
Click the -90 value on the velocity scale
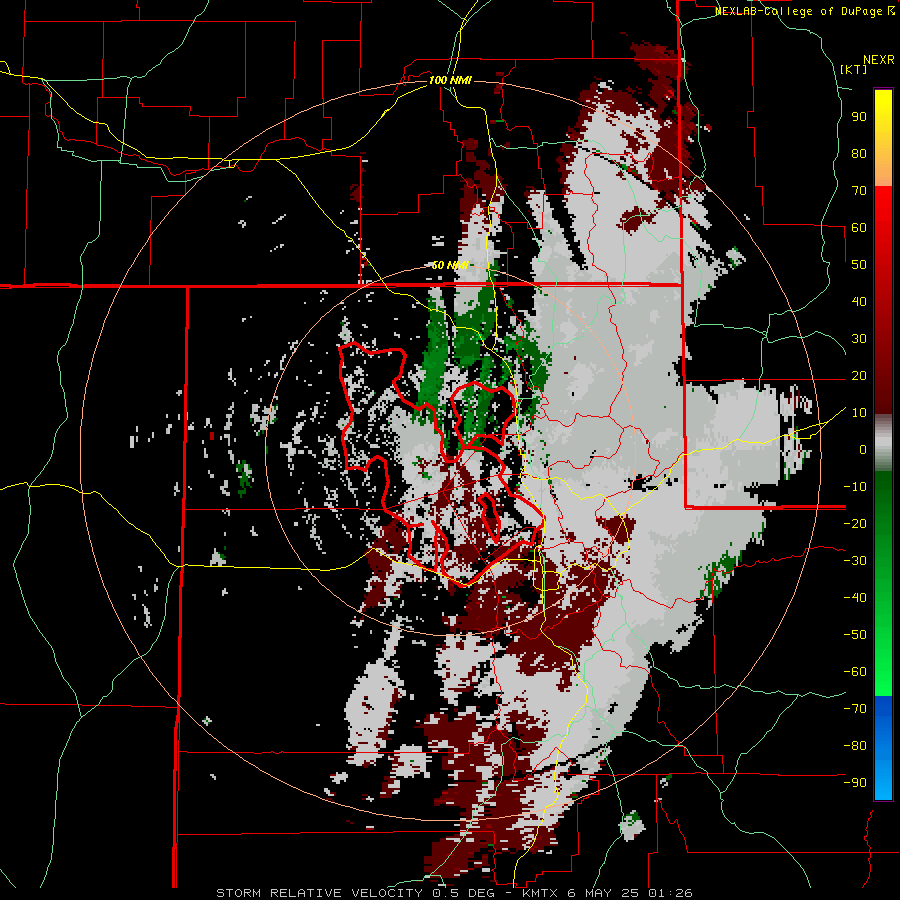(x=855, y=782)
